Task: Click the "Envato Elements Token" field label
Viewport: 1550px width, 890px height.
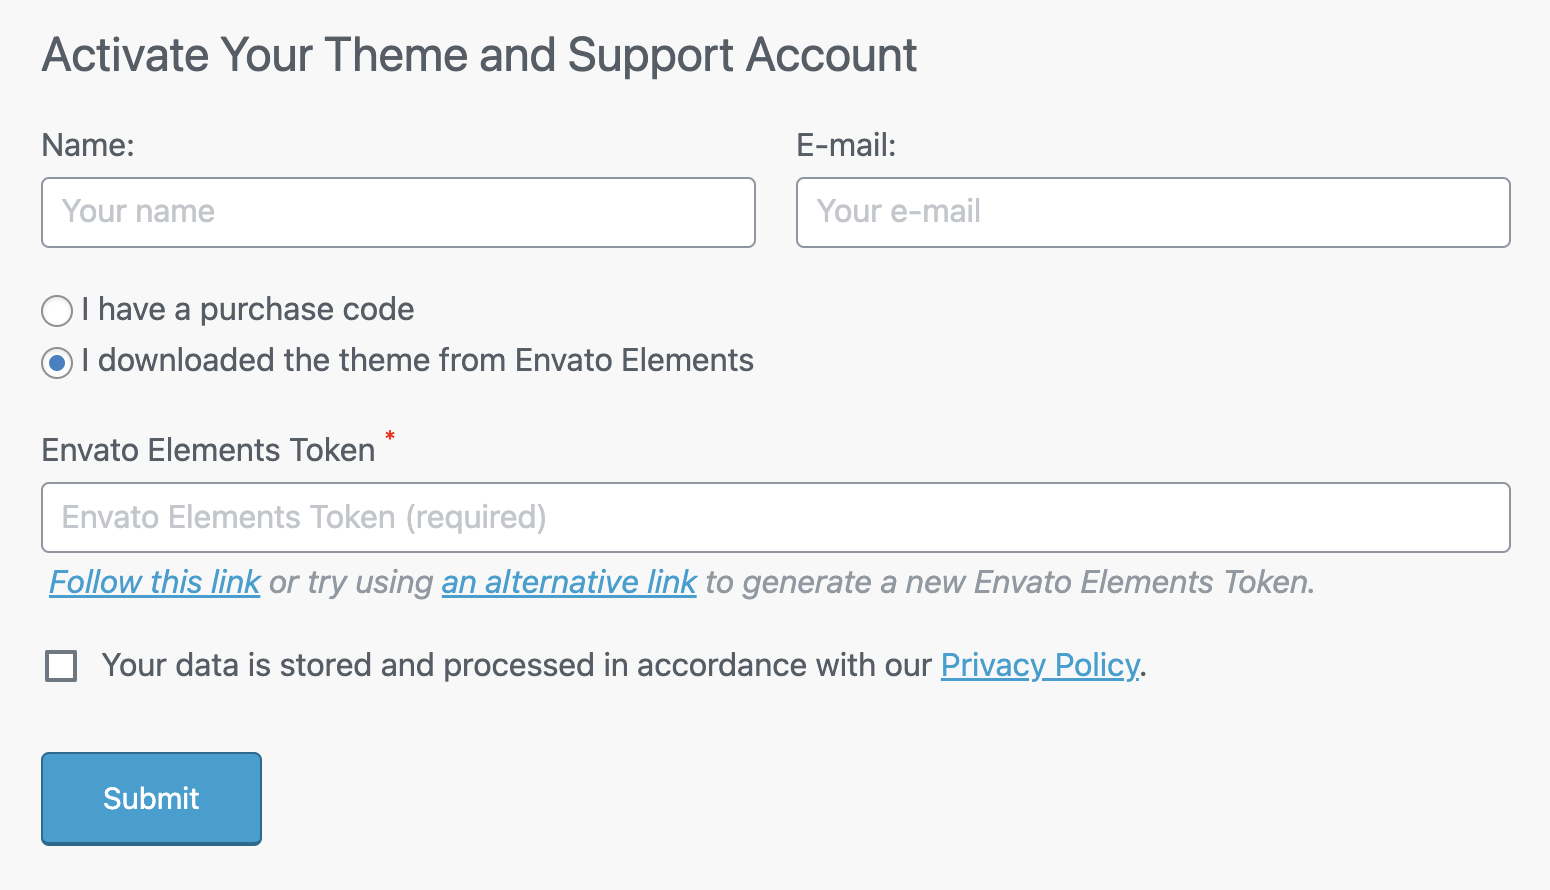Action: click(x=208, y=450)
